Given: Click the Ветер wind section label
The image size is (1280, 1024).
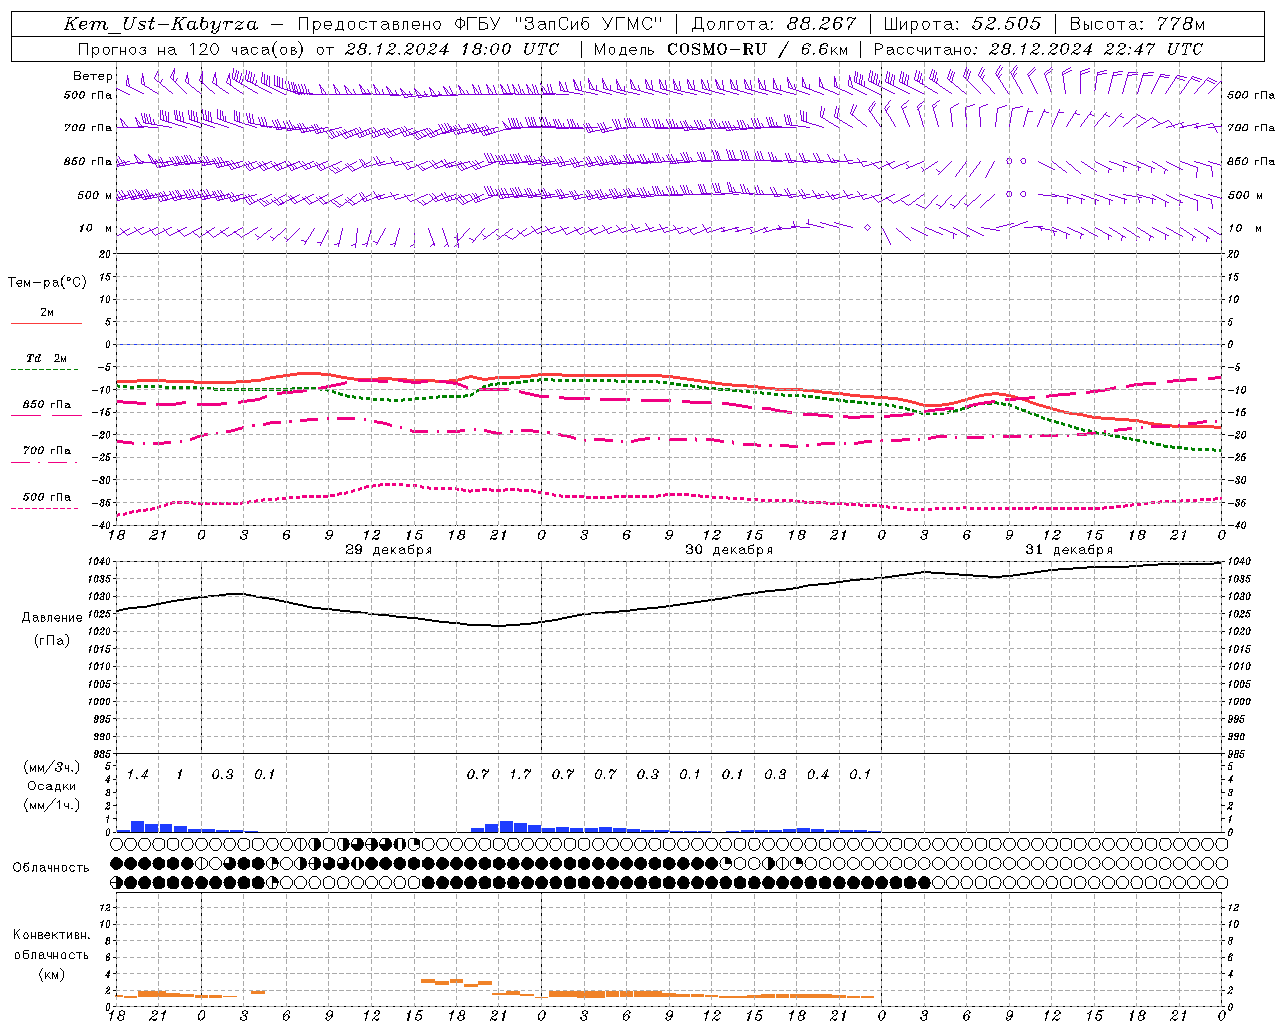Looking at the screenshot, I should (93, 76).
